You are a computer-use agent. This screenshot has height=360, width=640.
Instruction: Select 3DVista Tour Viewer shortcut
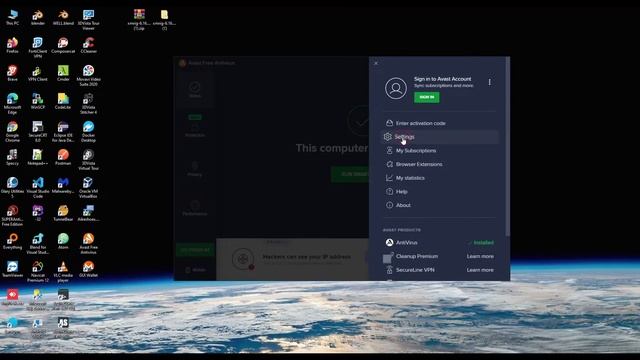89,20
